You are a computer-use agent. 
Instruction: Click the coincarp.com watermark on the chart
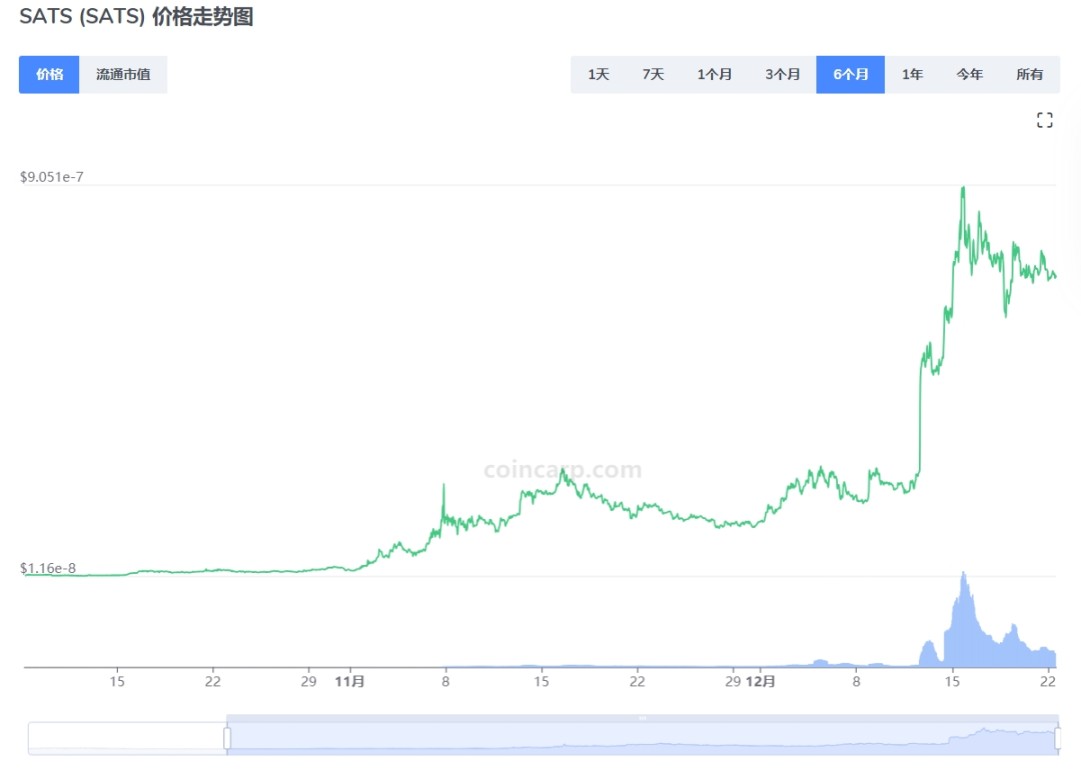[560, 470]
